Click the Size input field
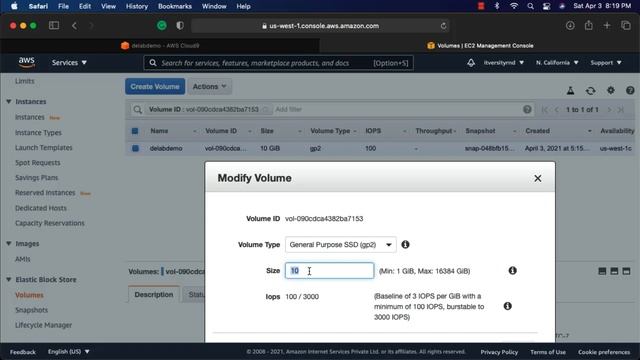The width and height of the screenshot is (640, 360). pos(329,271)
